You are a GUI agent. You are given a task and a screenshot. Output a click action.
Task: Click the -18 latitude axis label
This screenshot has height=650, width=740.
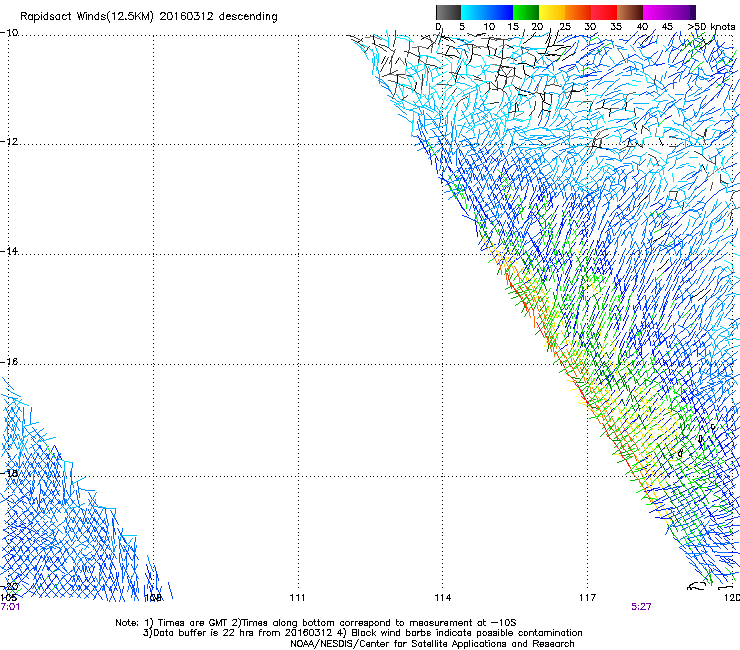(9, 473)
